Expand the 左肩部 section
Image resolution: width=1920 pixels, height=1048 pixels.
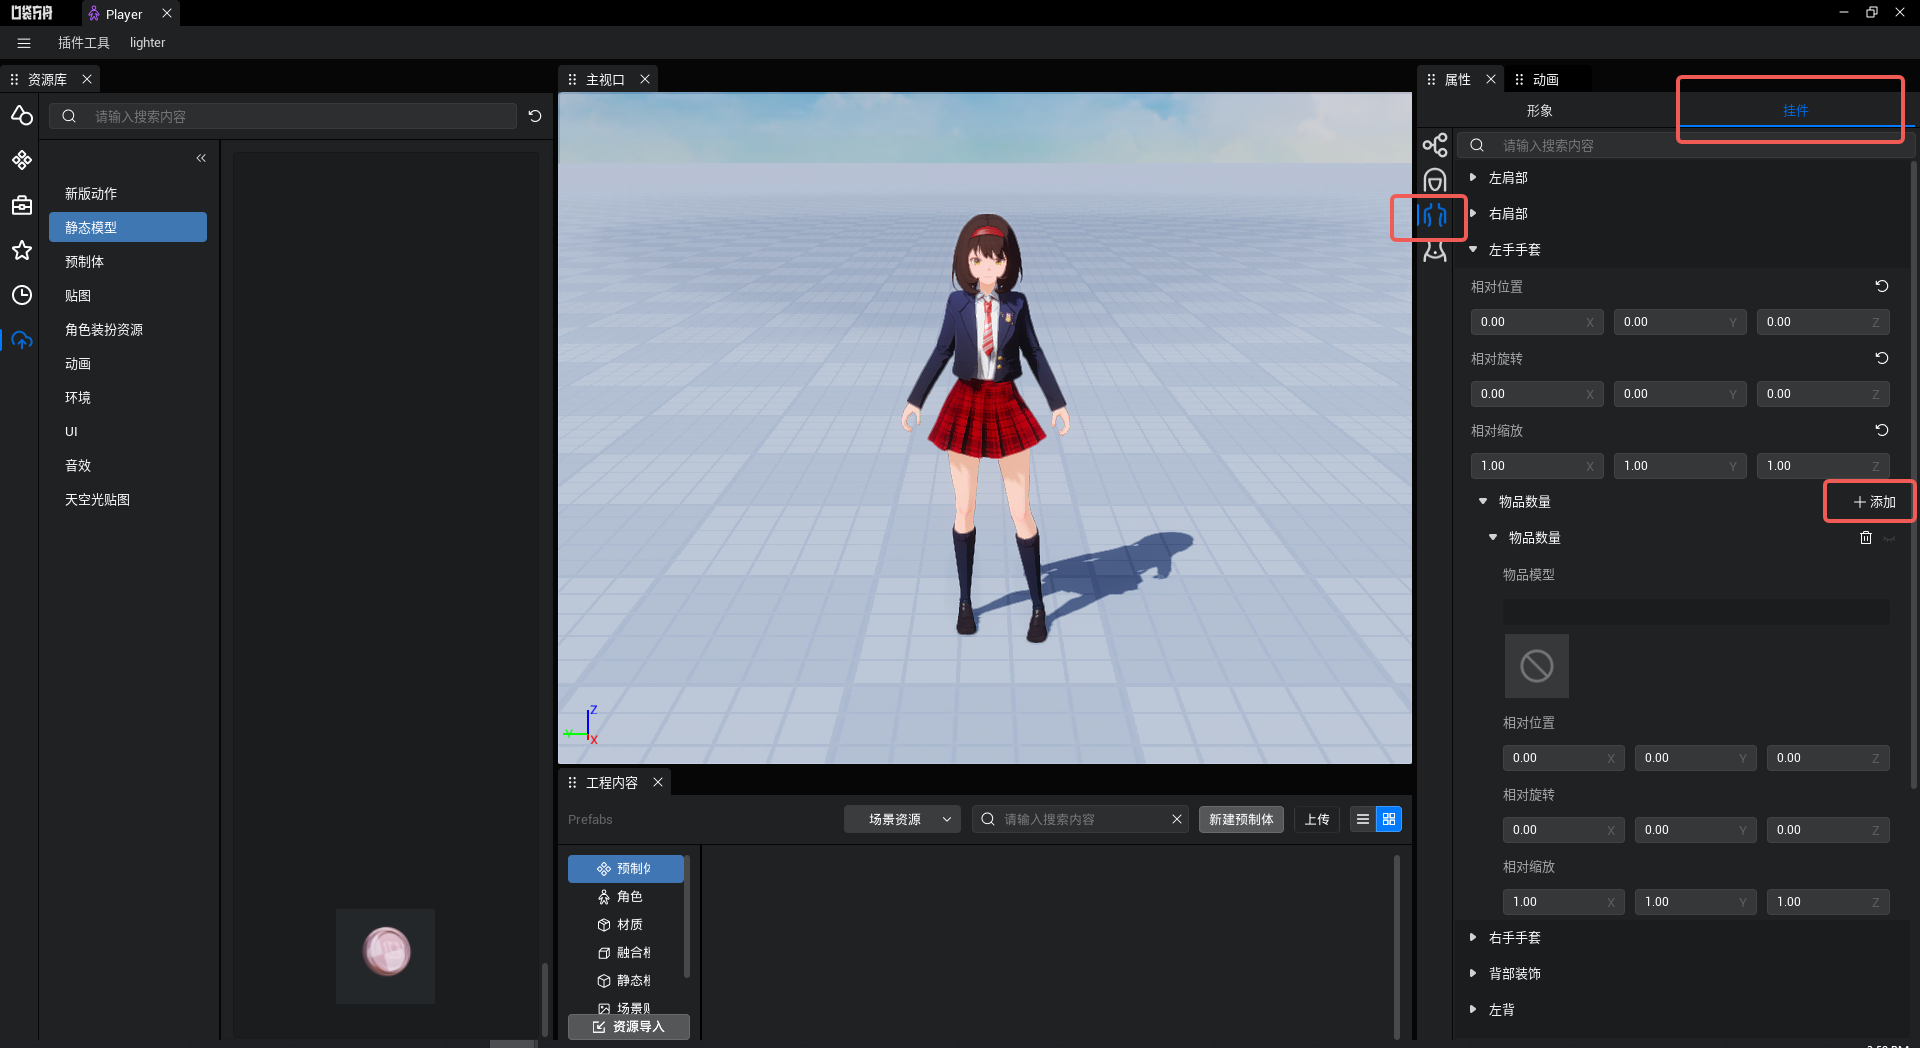(x=1473, y=177)
